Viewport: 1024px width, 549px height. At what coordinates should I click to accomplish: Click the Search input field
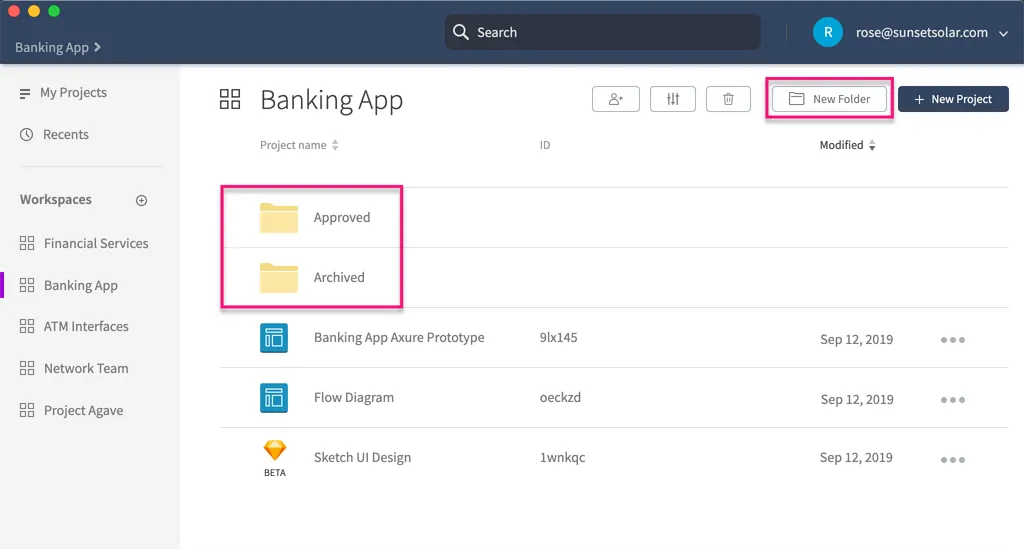(602, 32)
